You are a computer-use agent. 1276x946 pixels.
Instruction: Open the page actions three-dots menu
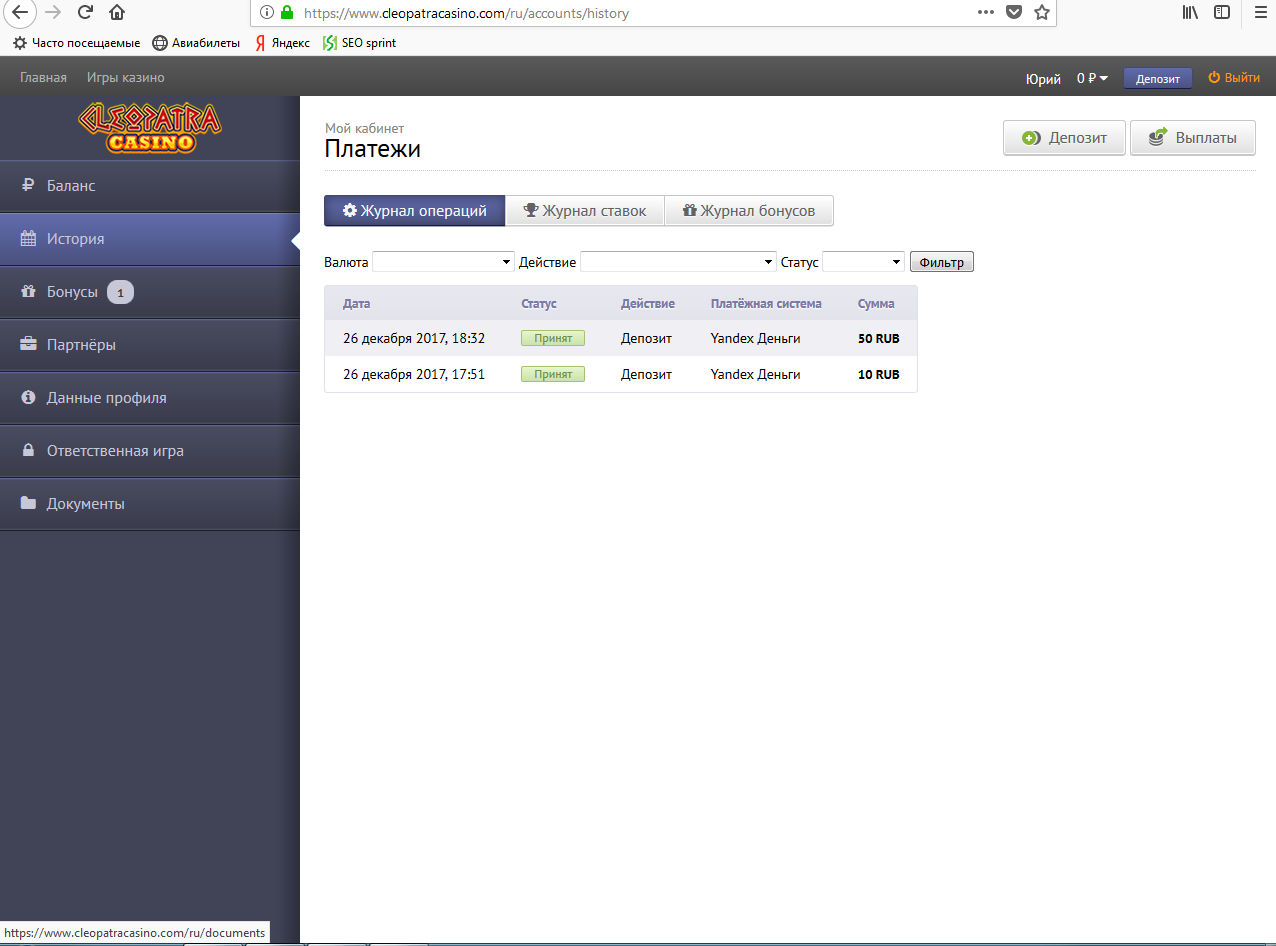coord(986,13)
